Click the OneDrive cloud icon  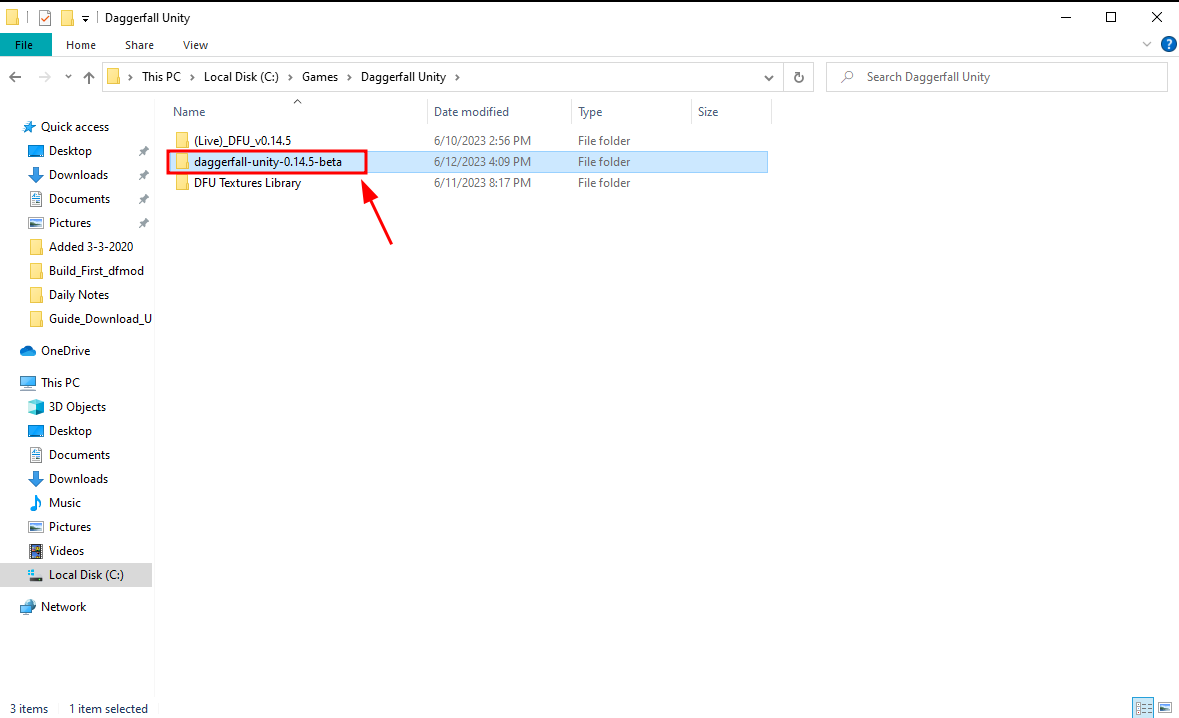click(28, 351)
